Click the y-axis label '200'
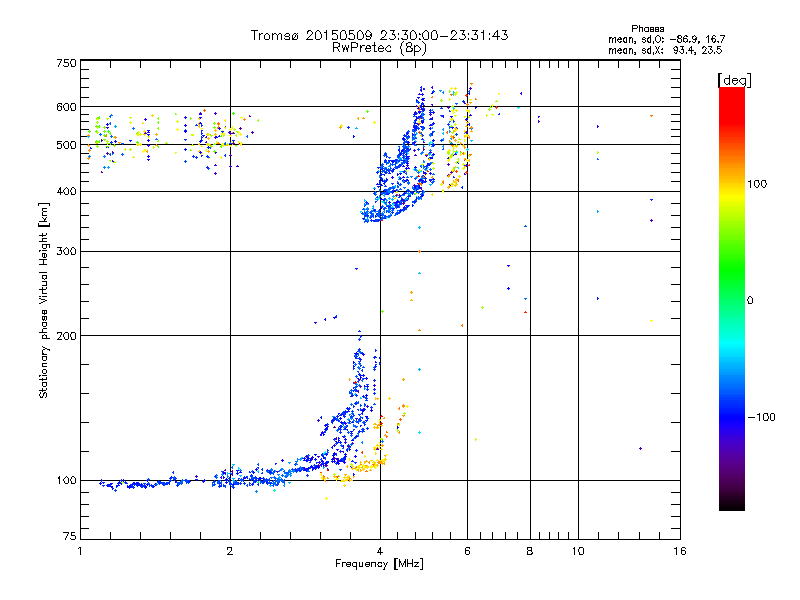The width and height of the screenshot is (800, 600). coord(66,336)
